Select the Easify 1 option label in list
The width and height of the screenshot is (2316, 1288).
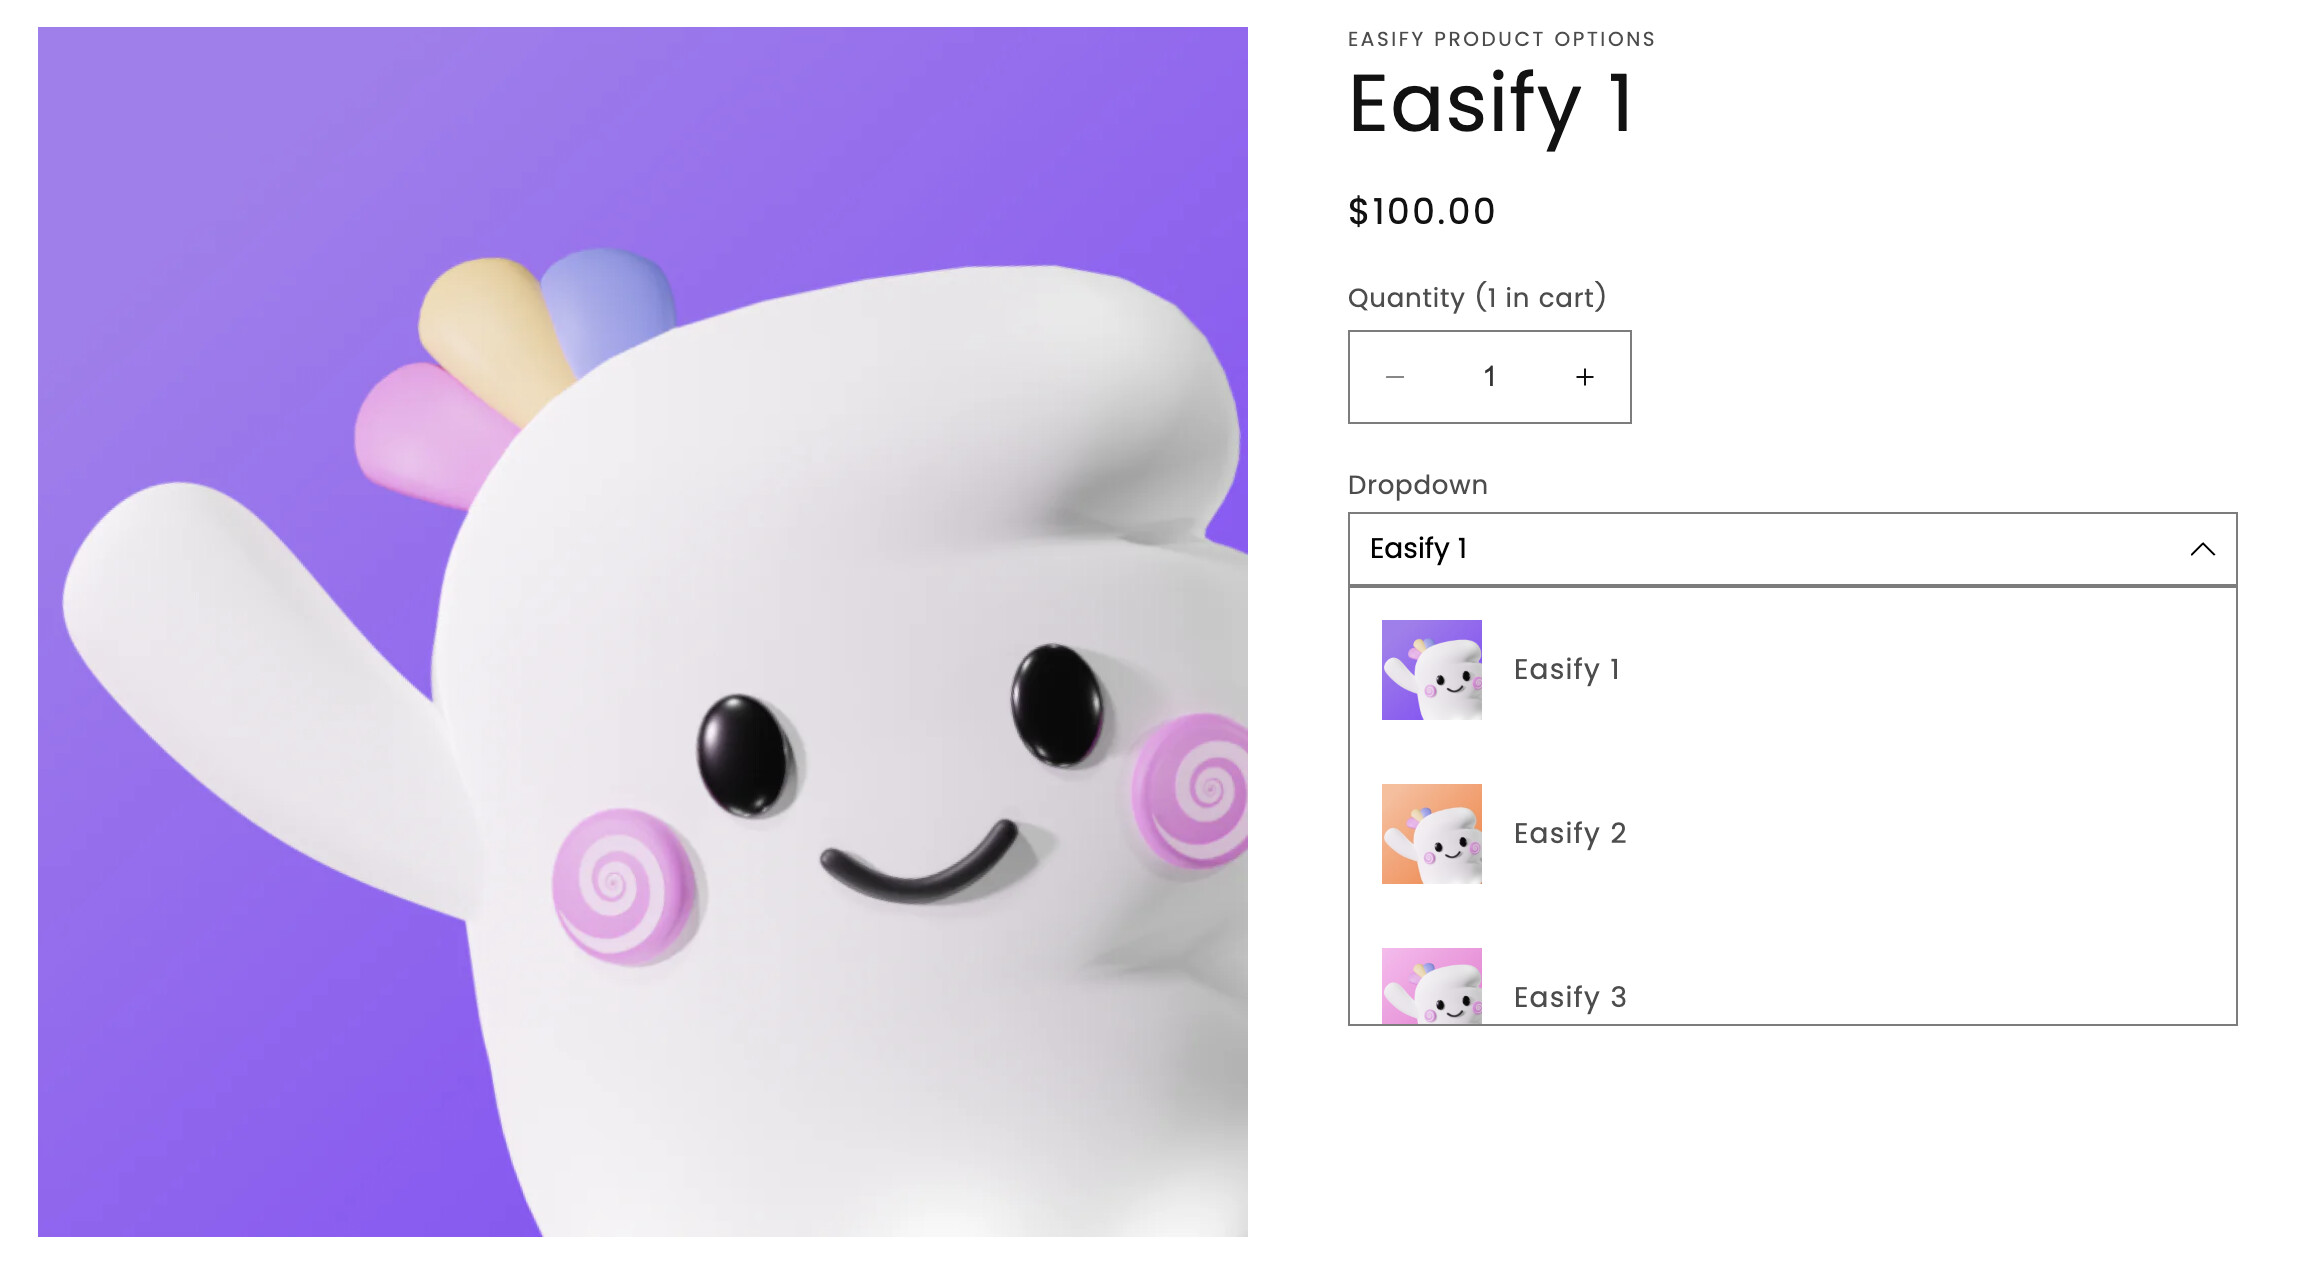(x=1567, y=669)
